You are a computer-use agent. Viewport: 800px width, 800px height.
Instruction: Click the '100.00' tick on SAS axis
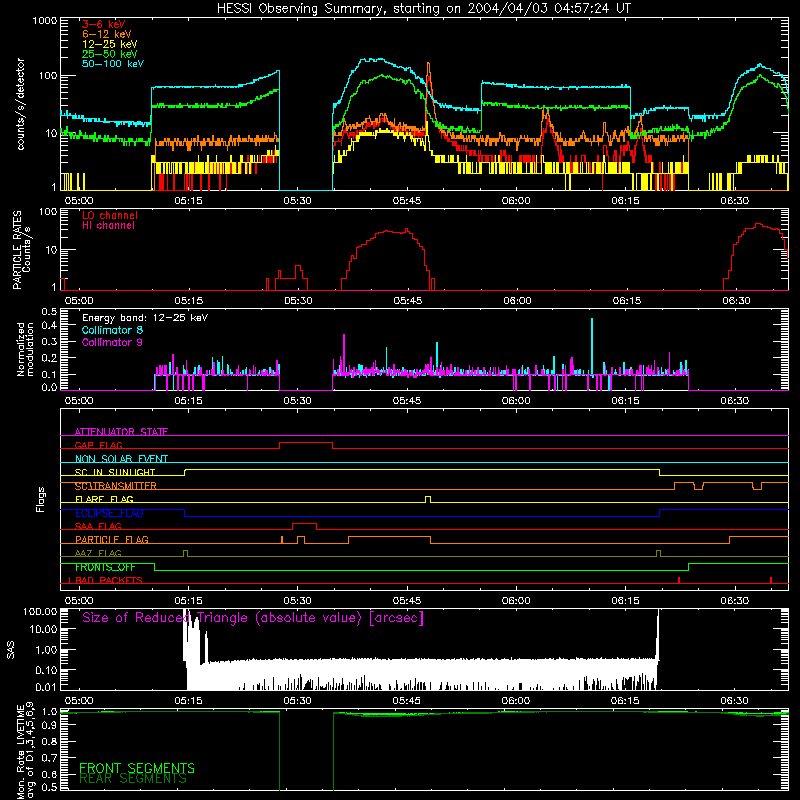point(40,611)
